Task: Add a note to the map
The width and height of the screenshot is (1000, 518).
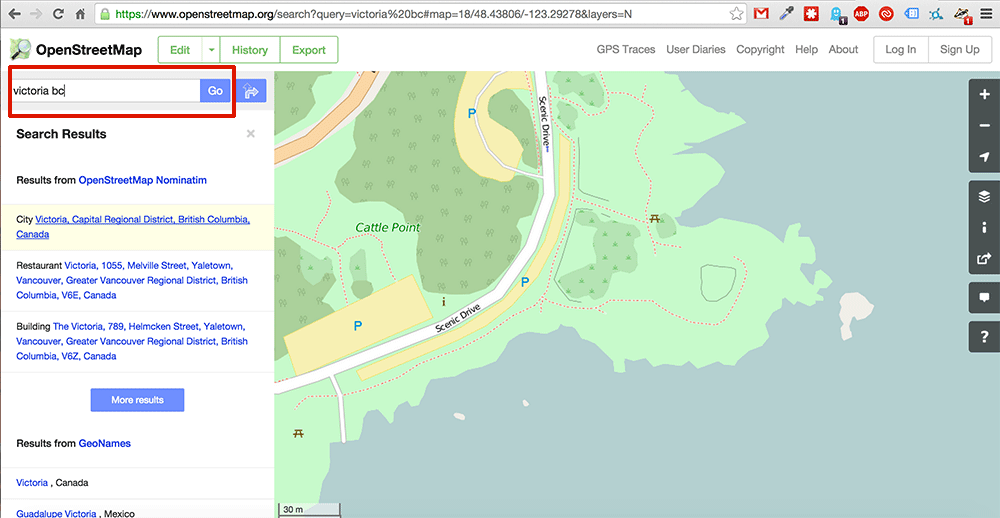Action: 984,297
